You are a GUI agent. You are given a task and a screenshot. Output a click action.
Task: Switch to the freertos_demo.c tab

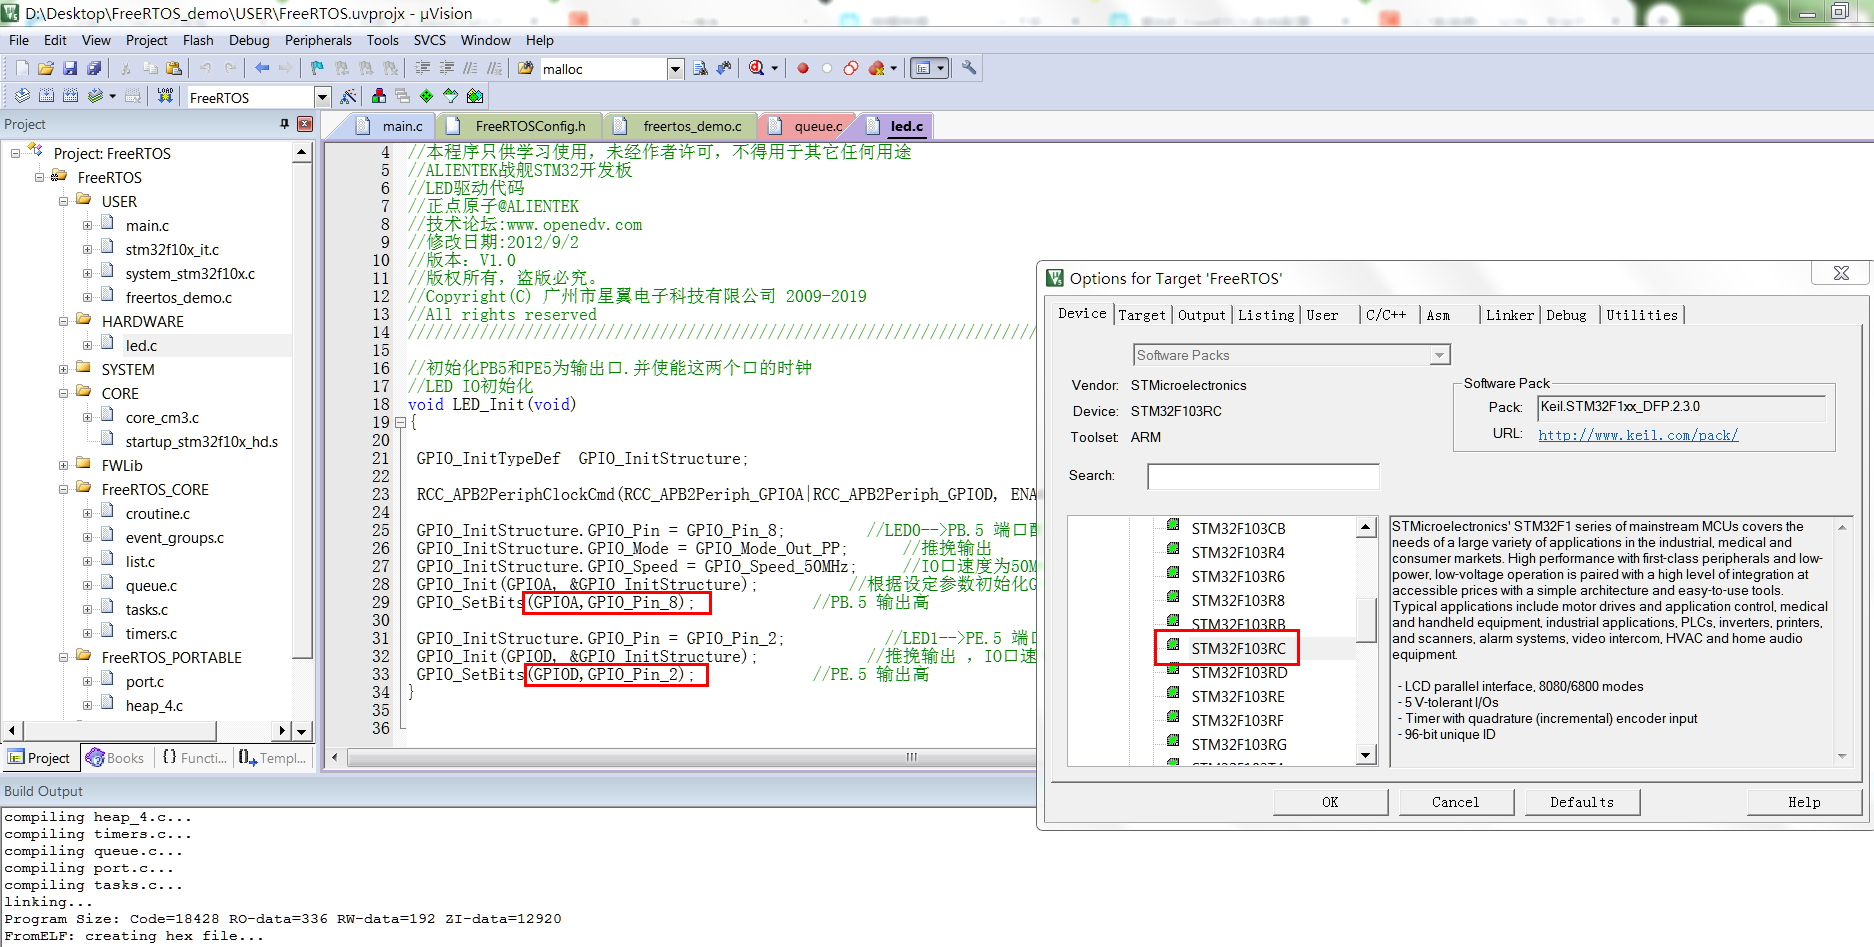[680, 126]
